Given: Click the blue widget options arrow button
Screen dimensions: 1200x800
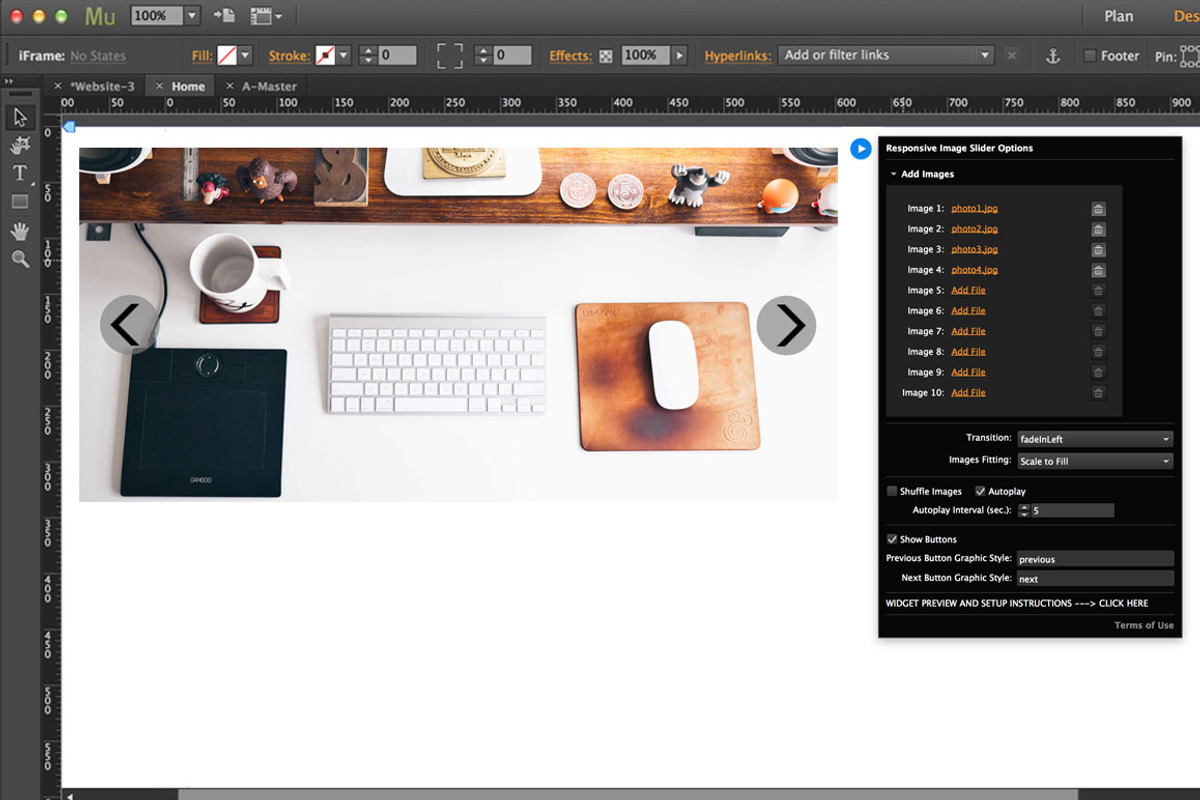Looking at the screenshot, I should pyautogui.click(x=861, y=149).
